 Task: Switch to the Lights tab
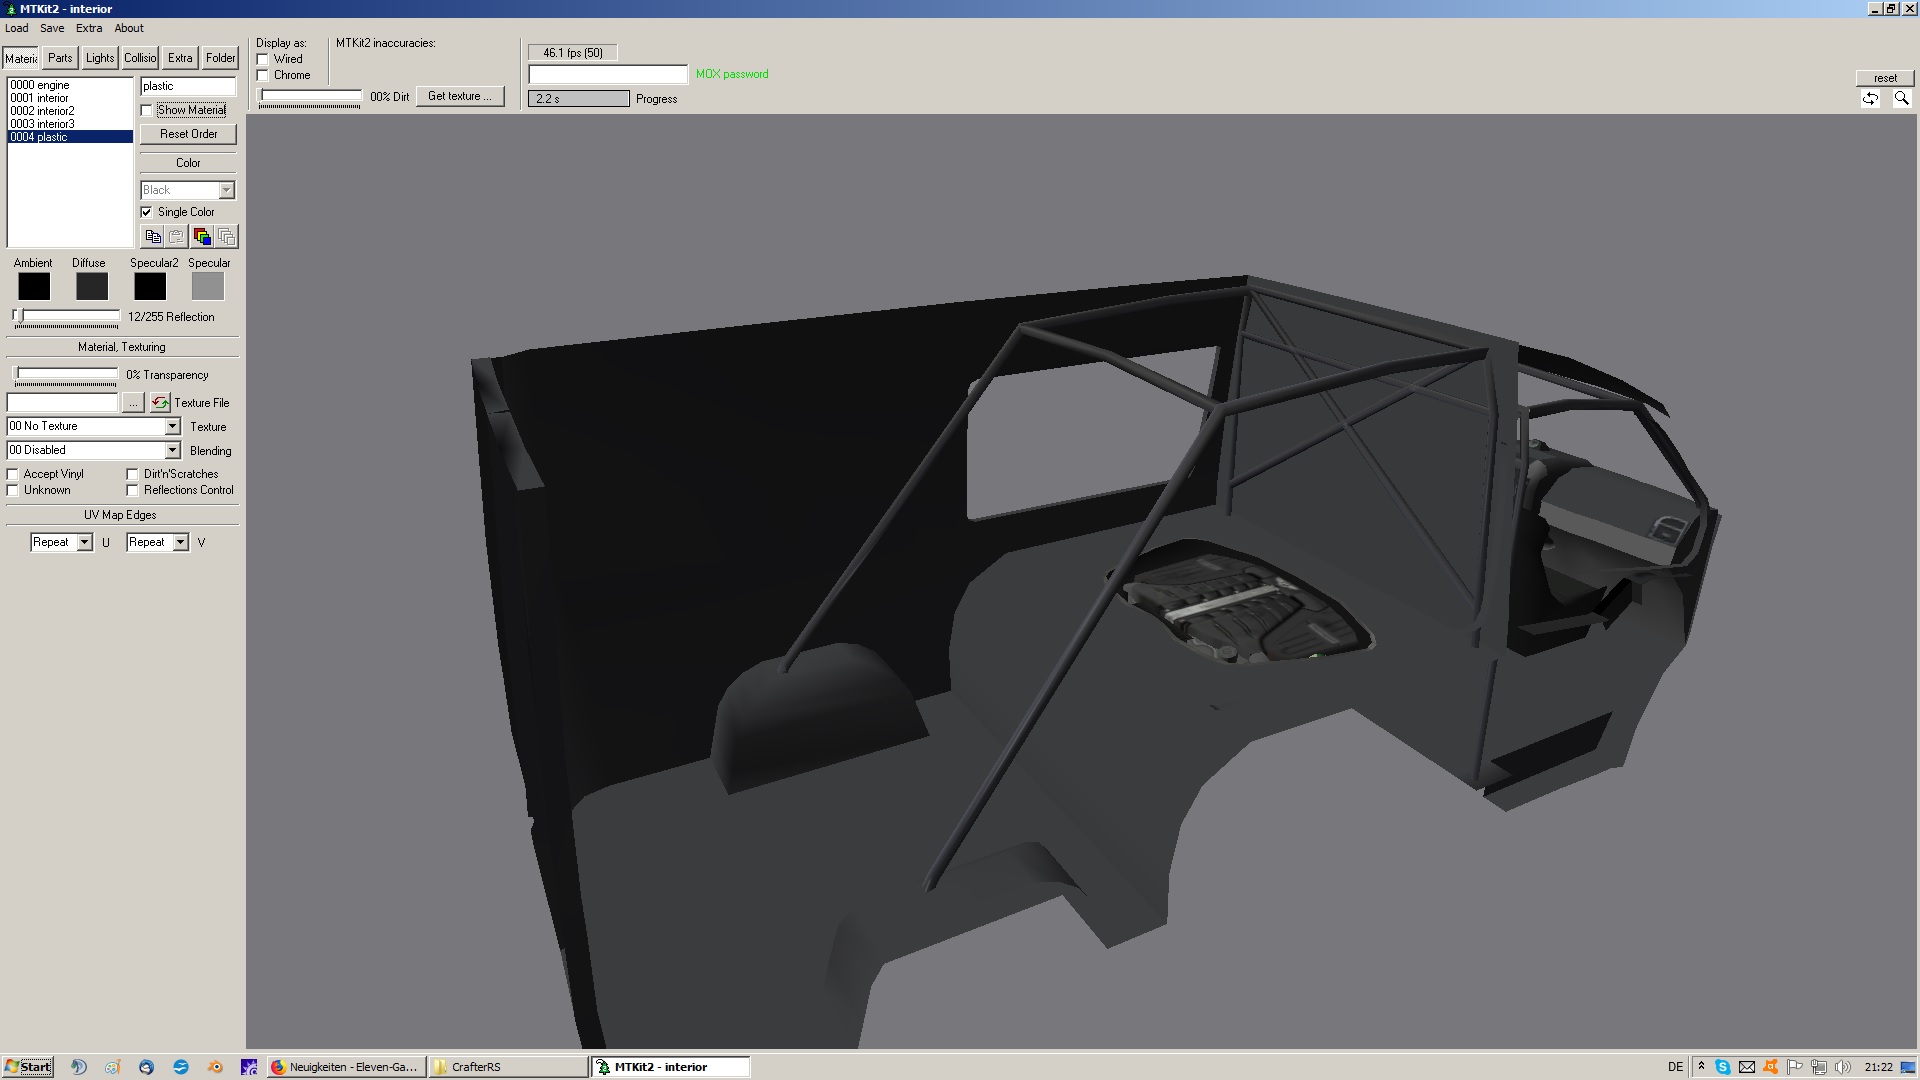click(99, 58)
